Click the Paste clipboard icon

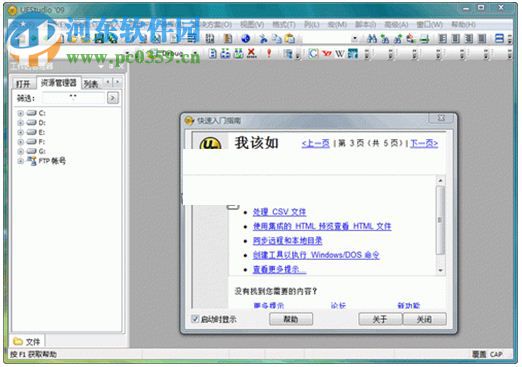(x=290, y=39)
